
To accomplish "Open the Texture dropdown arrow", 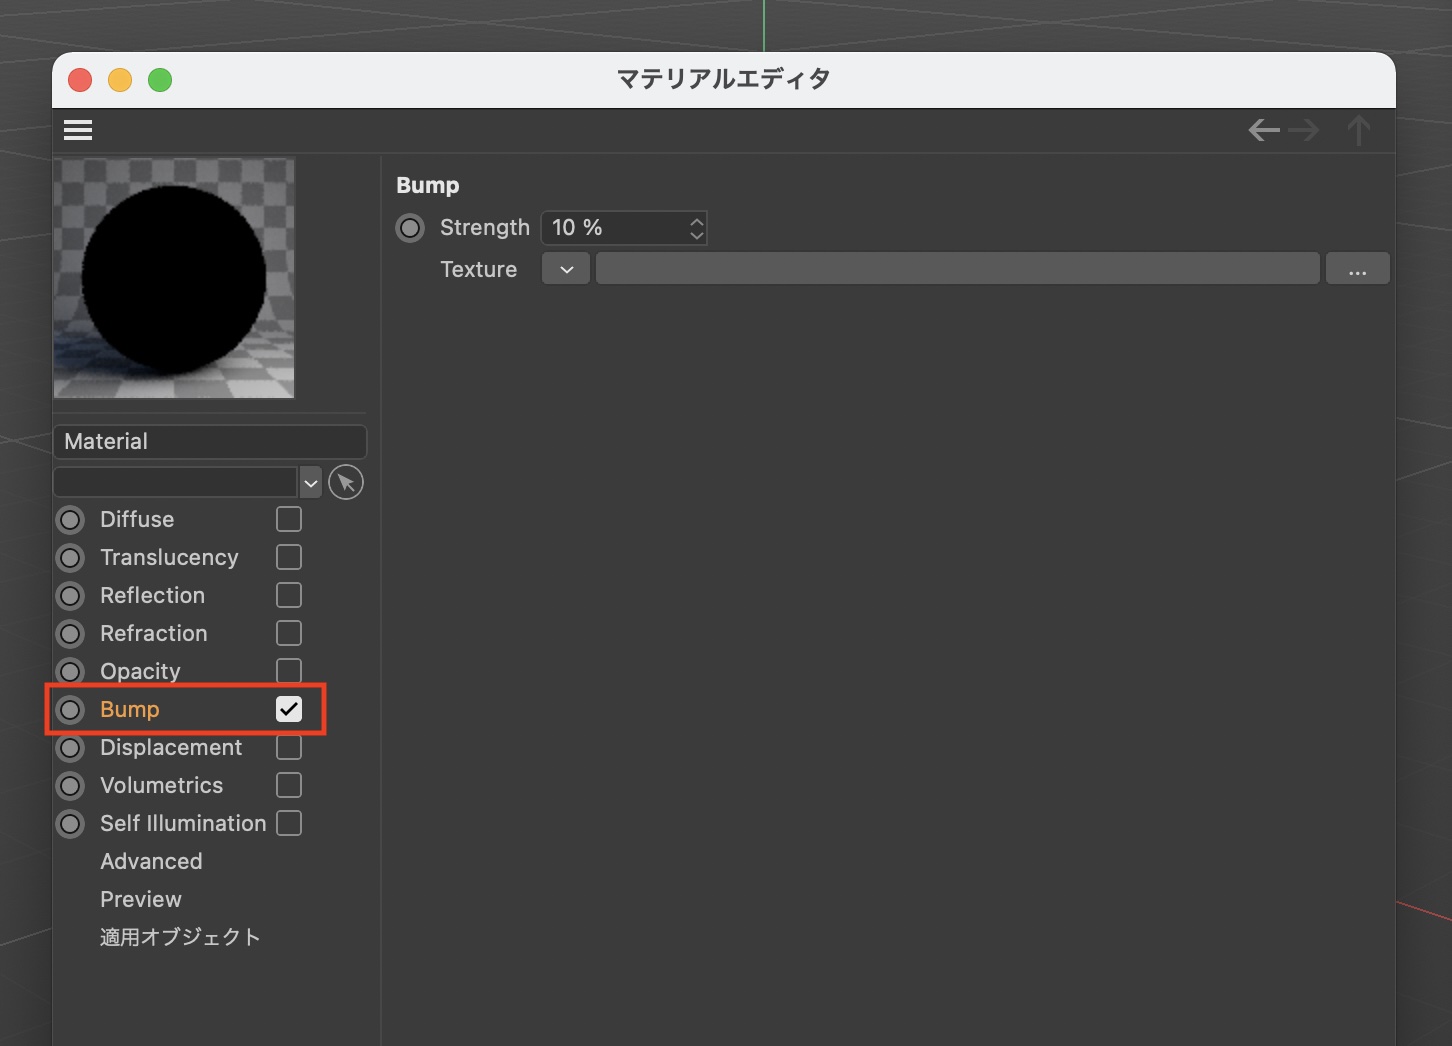I will (x=566, y=269).
